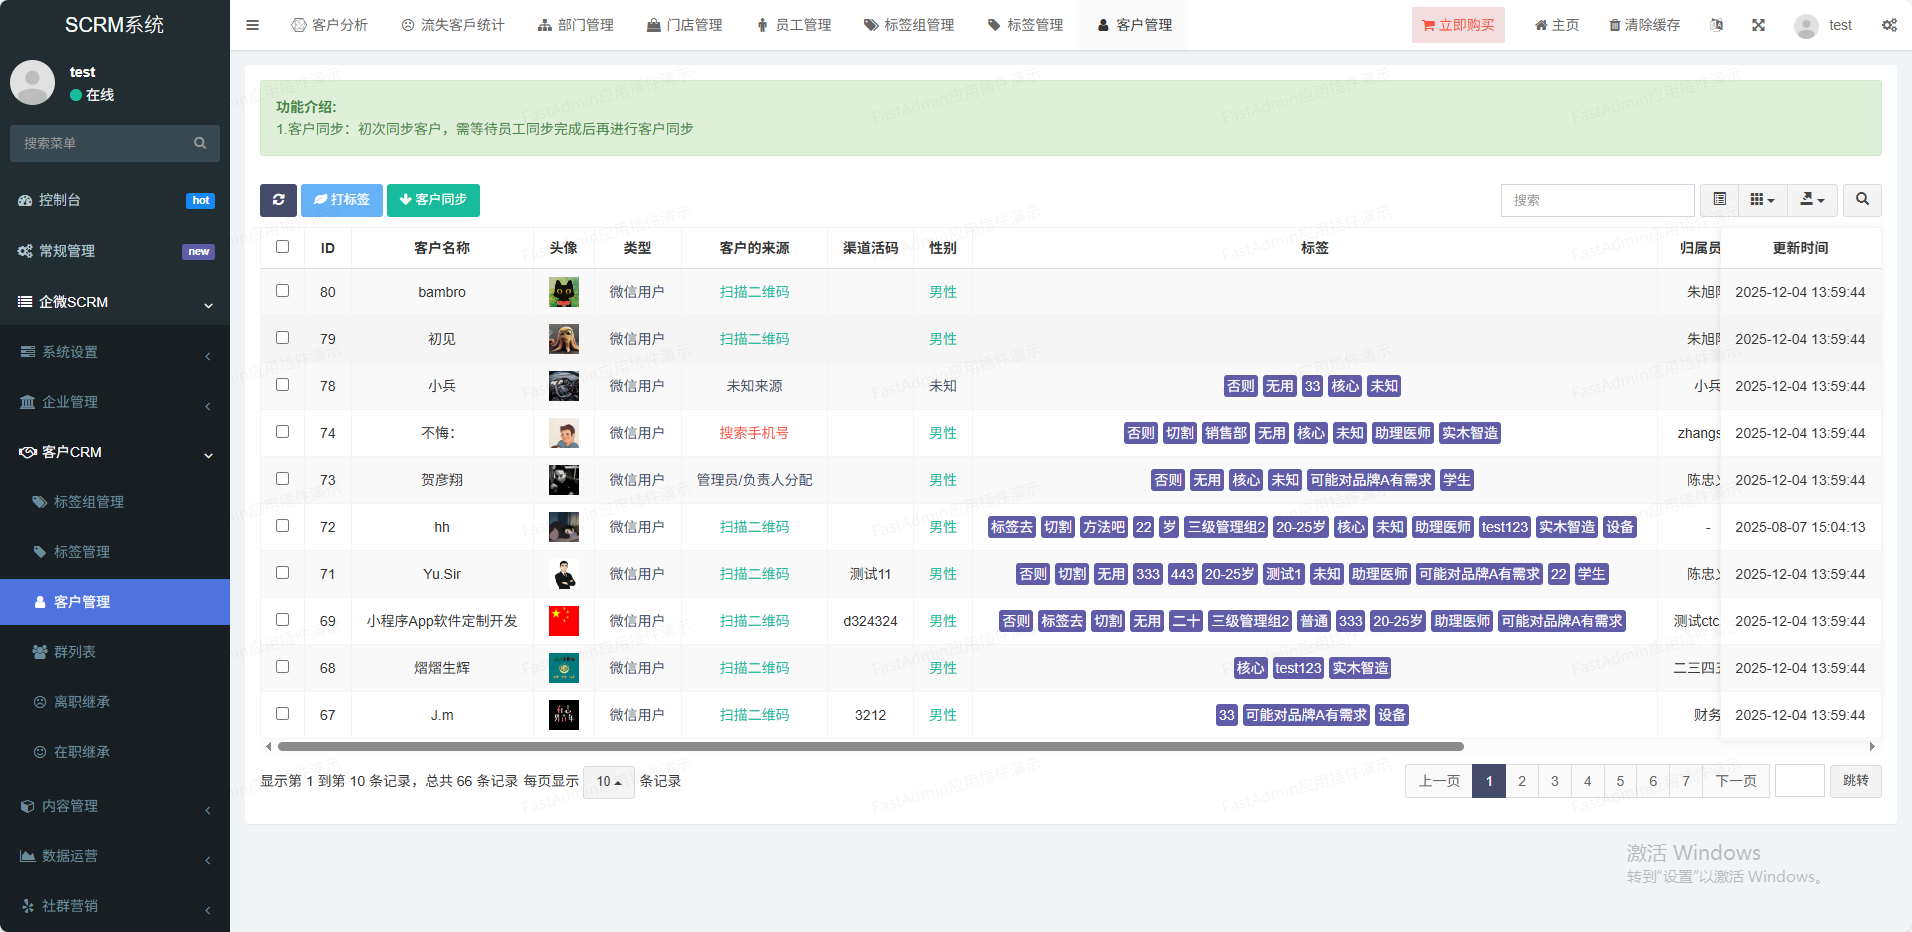Click the 客户同步 button
The height and width of the screenshot is (932, 1912).
coord(433,200)
